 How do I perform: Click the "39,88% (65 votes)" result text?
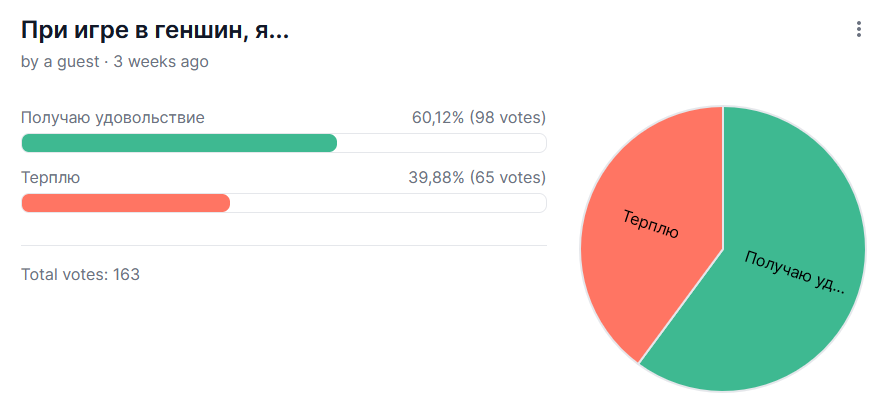click(476, 178)
